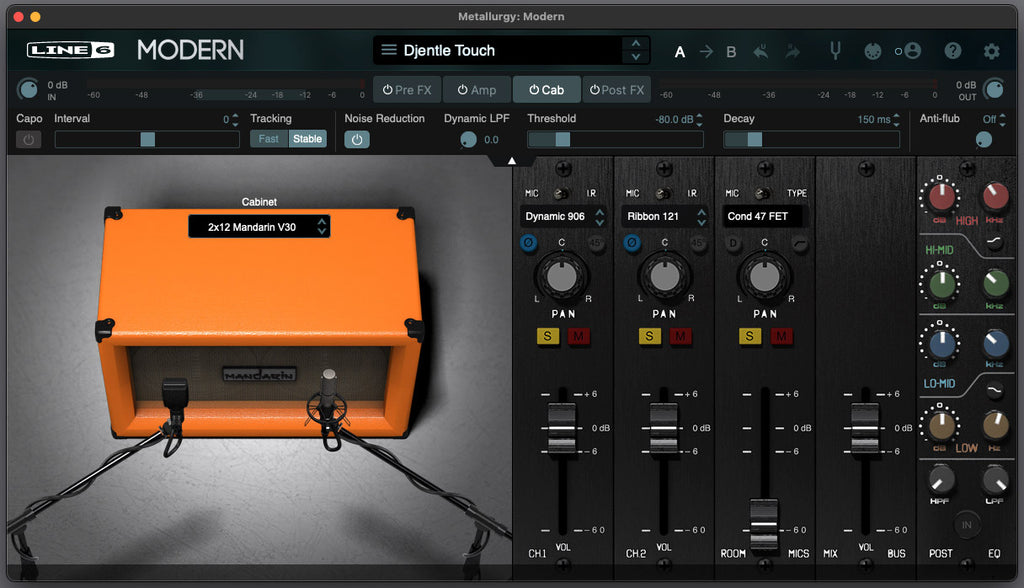Click the Line 6 logo
Image resolution: width=1024 pixels, height=588 pixels.
point(71,50)
